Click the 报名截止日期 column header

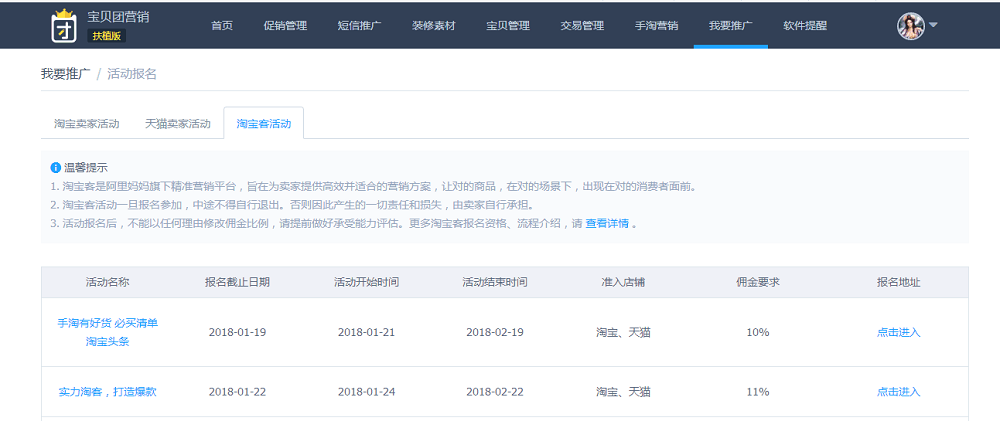(x=237, y=282)
